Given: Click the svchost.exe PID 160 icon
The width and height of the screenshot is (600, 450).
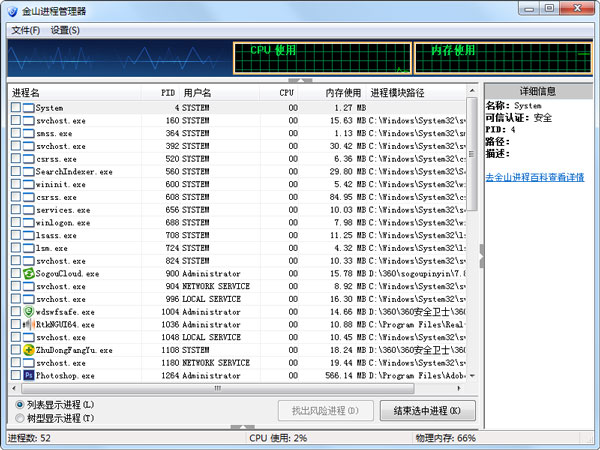Looking at the screenshot, I should pyautogui.click(x=28, y=121).
